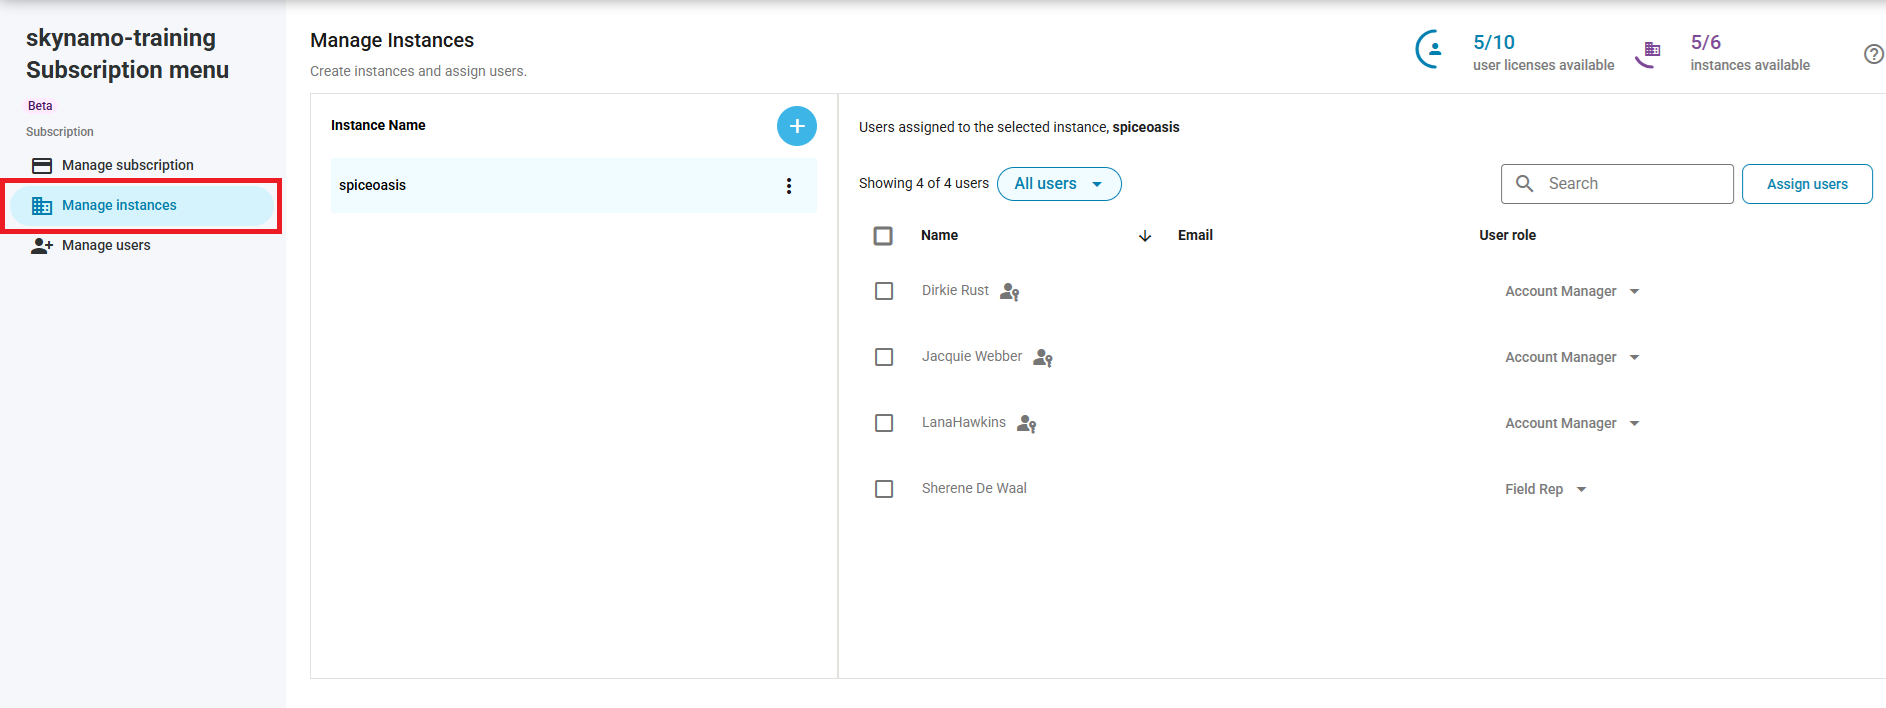Click the help question mark icon
This screenshot has height=708, width=1886.
[x=1873, y=54]
